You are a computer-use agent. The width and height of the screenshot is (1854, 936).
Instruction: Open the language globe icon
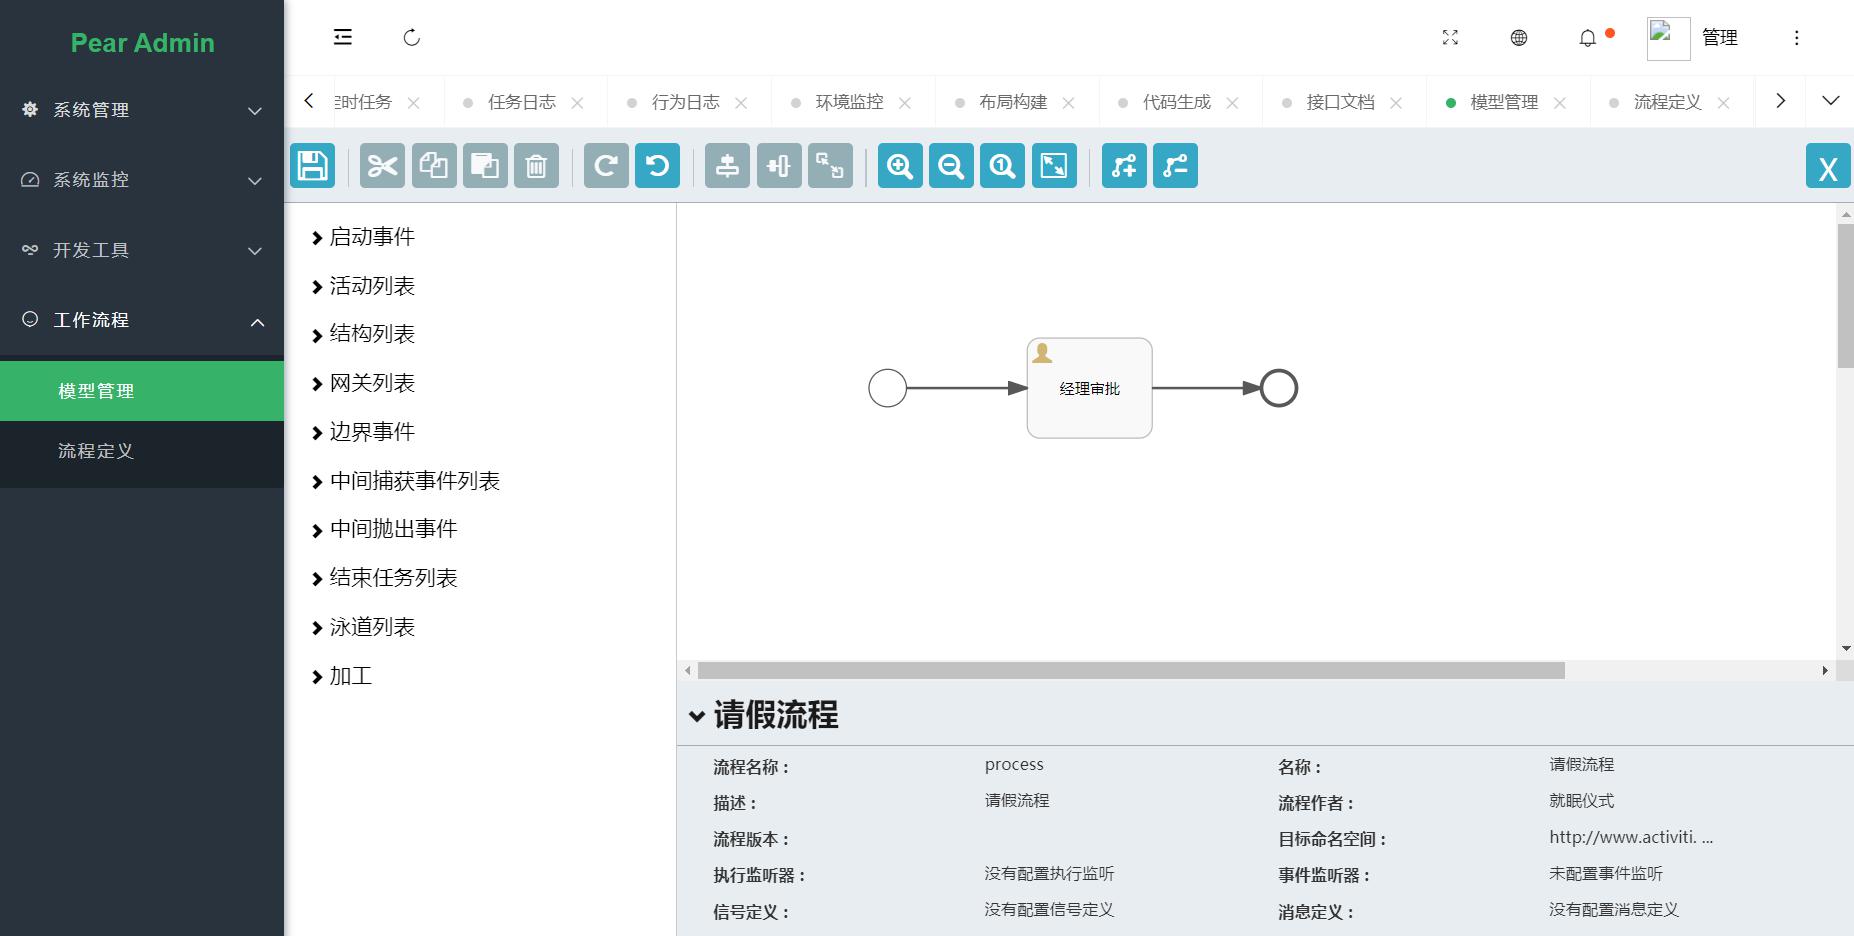(1519, 38)
